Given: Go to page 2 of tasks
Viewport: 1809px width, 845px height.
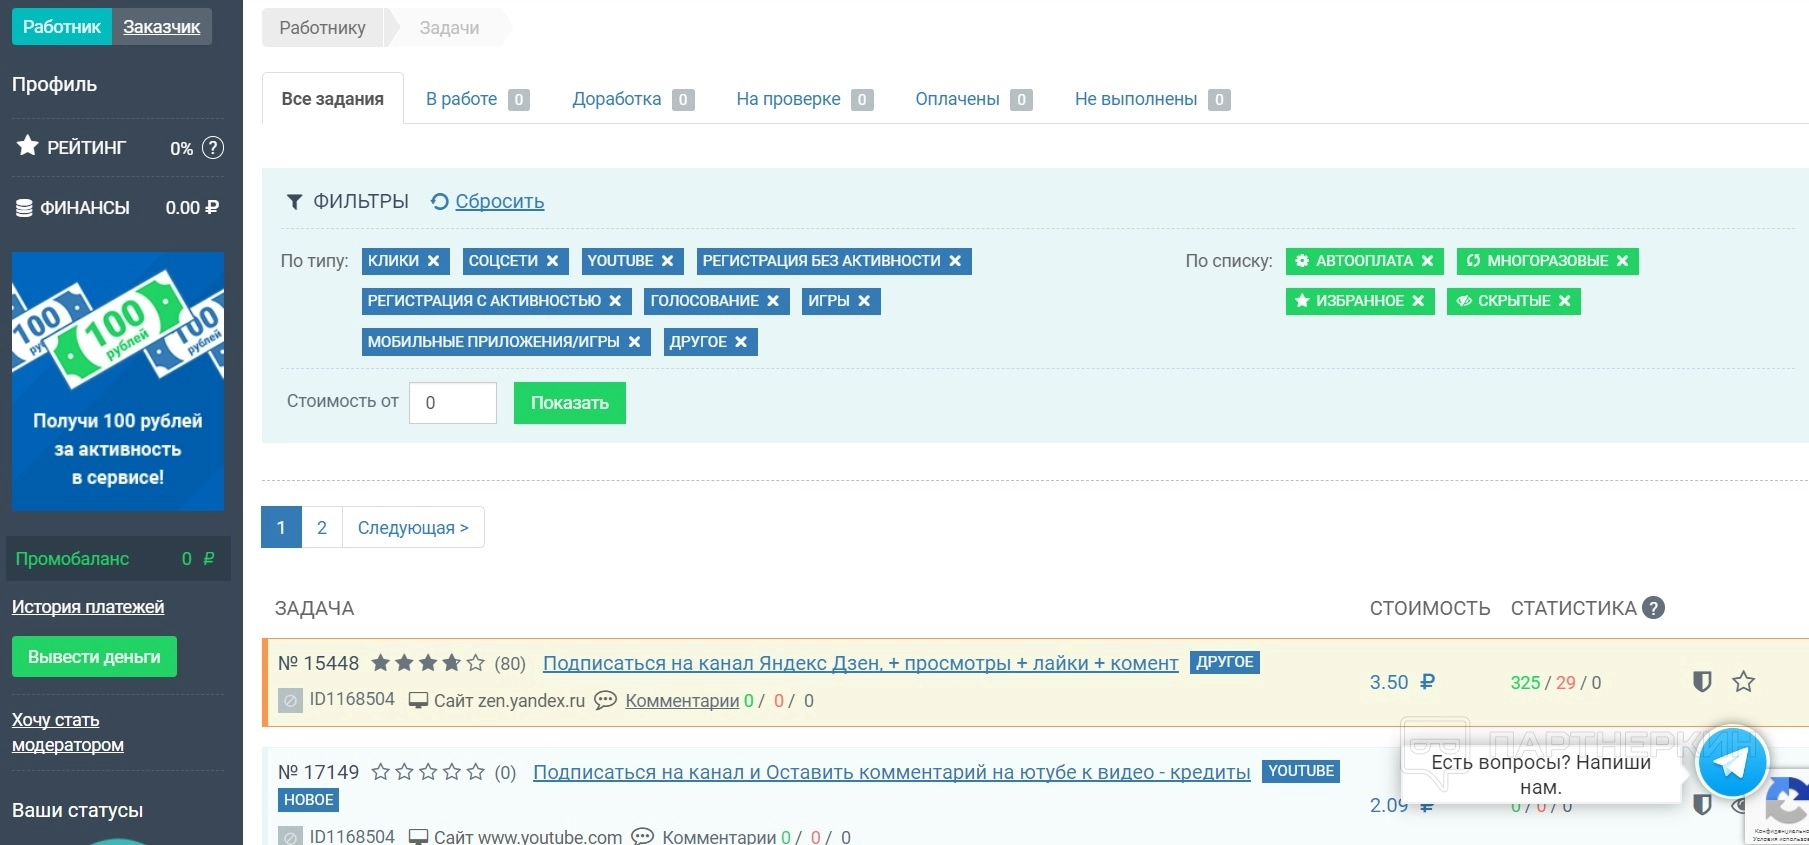Looking at the screenshot, I should [x=322, y=527].
